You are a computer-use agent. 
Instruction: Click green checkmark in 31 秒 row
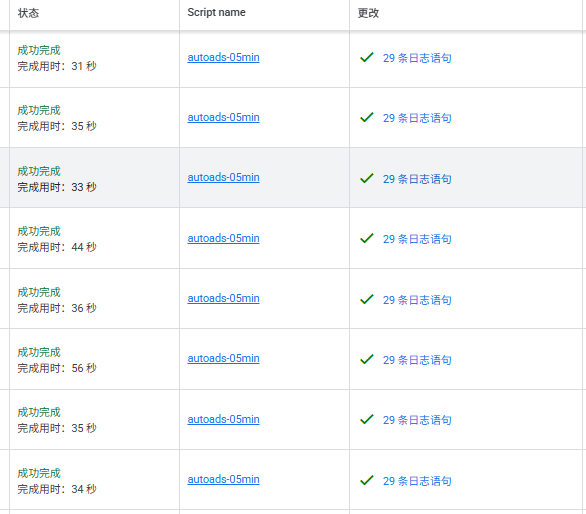point(367,57)
